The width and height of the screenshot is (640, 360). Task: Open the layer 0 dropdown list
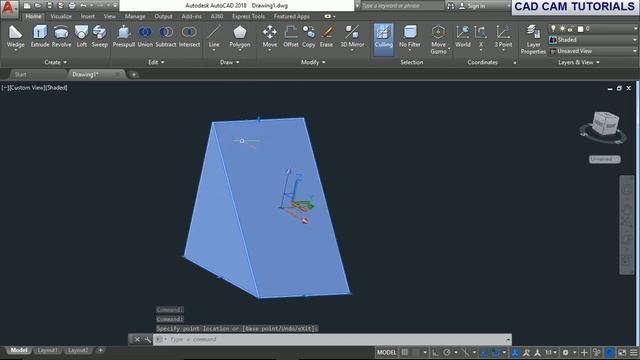point(593,29)
